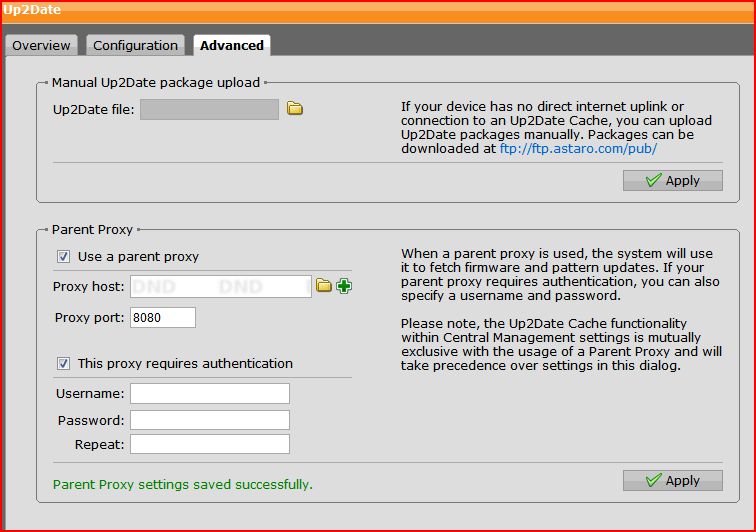The width and height of the screenshot is (756, 532).
Task: Click the Up2Date file input box
Action: point(209,109)
